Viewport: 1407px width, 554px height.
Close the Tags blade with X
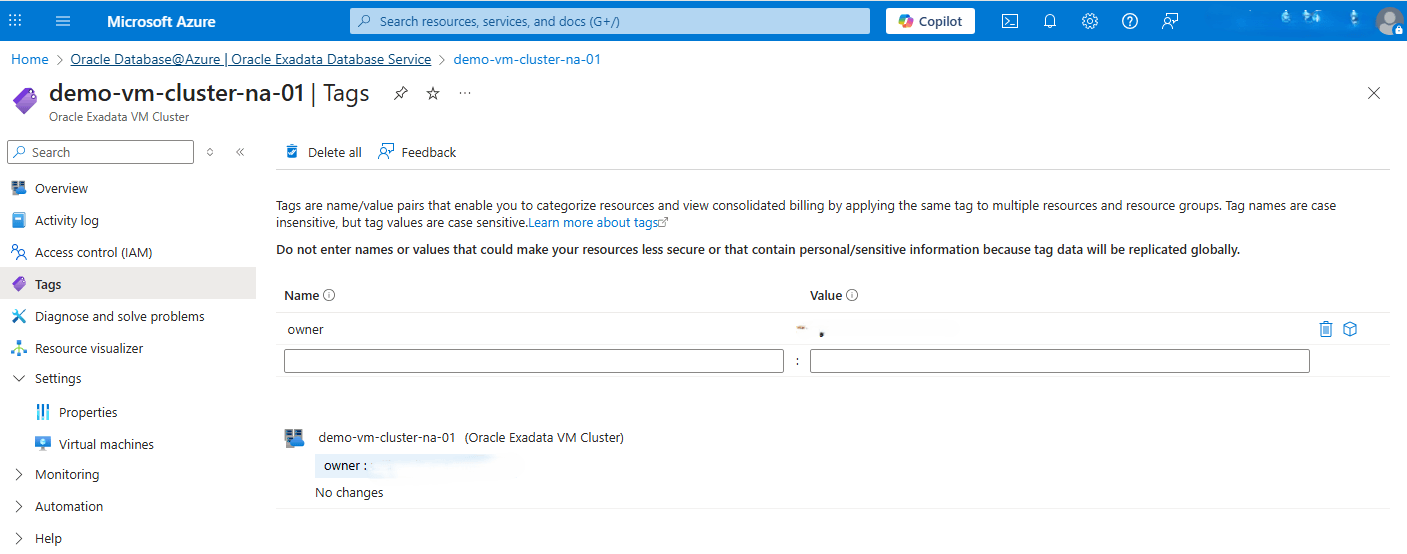(x=1374, y=93)
